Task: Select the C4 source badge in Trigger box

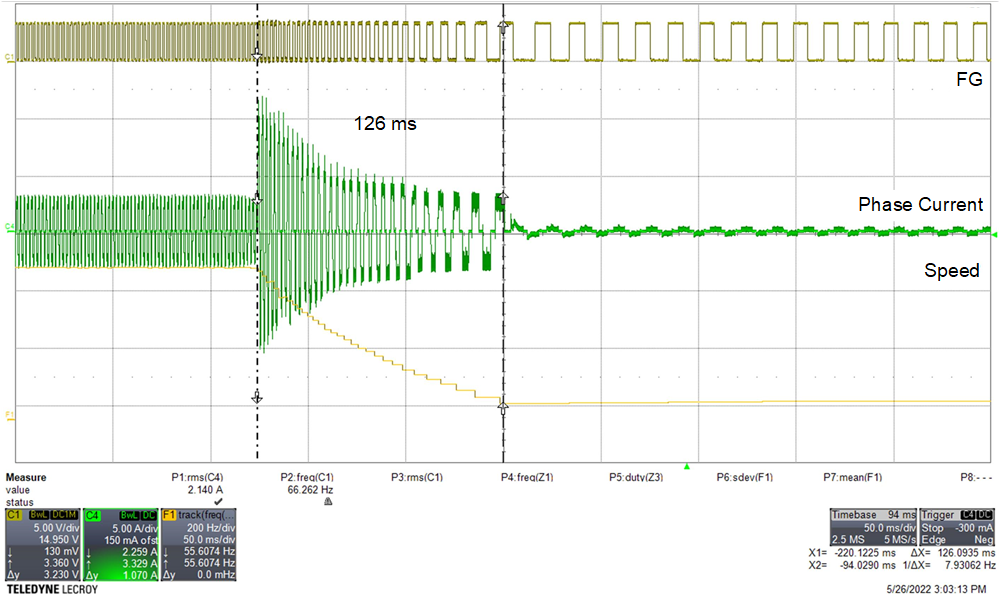Action: click(968, 514)
